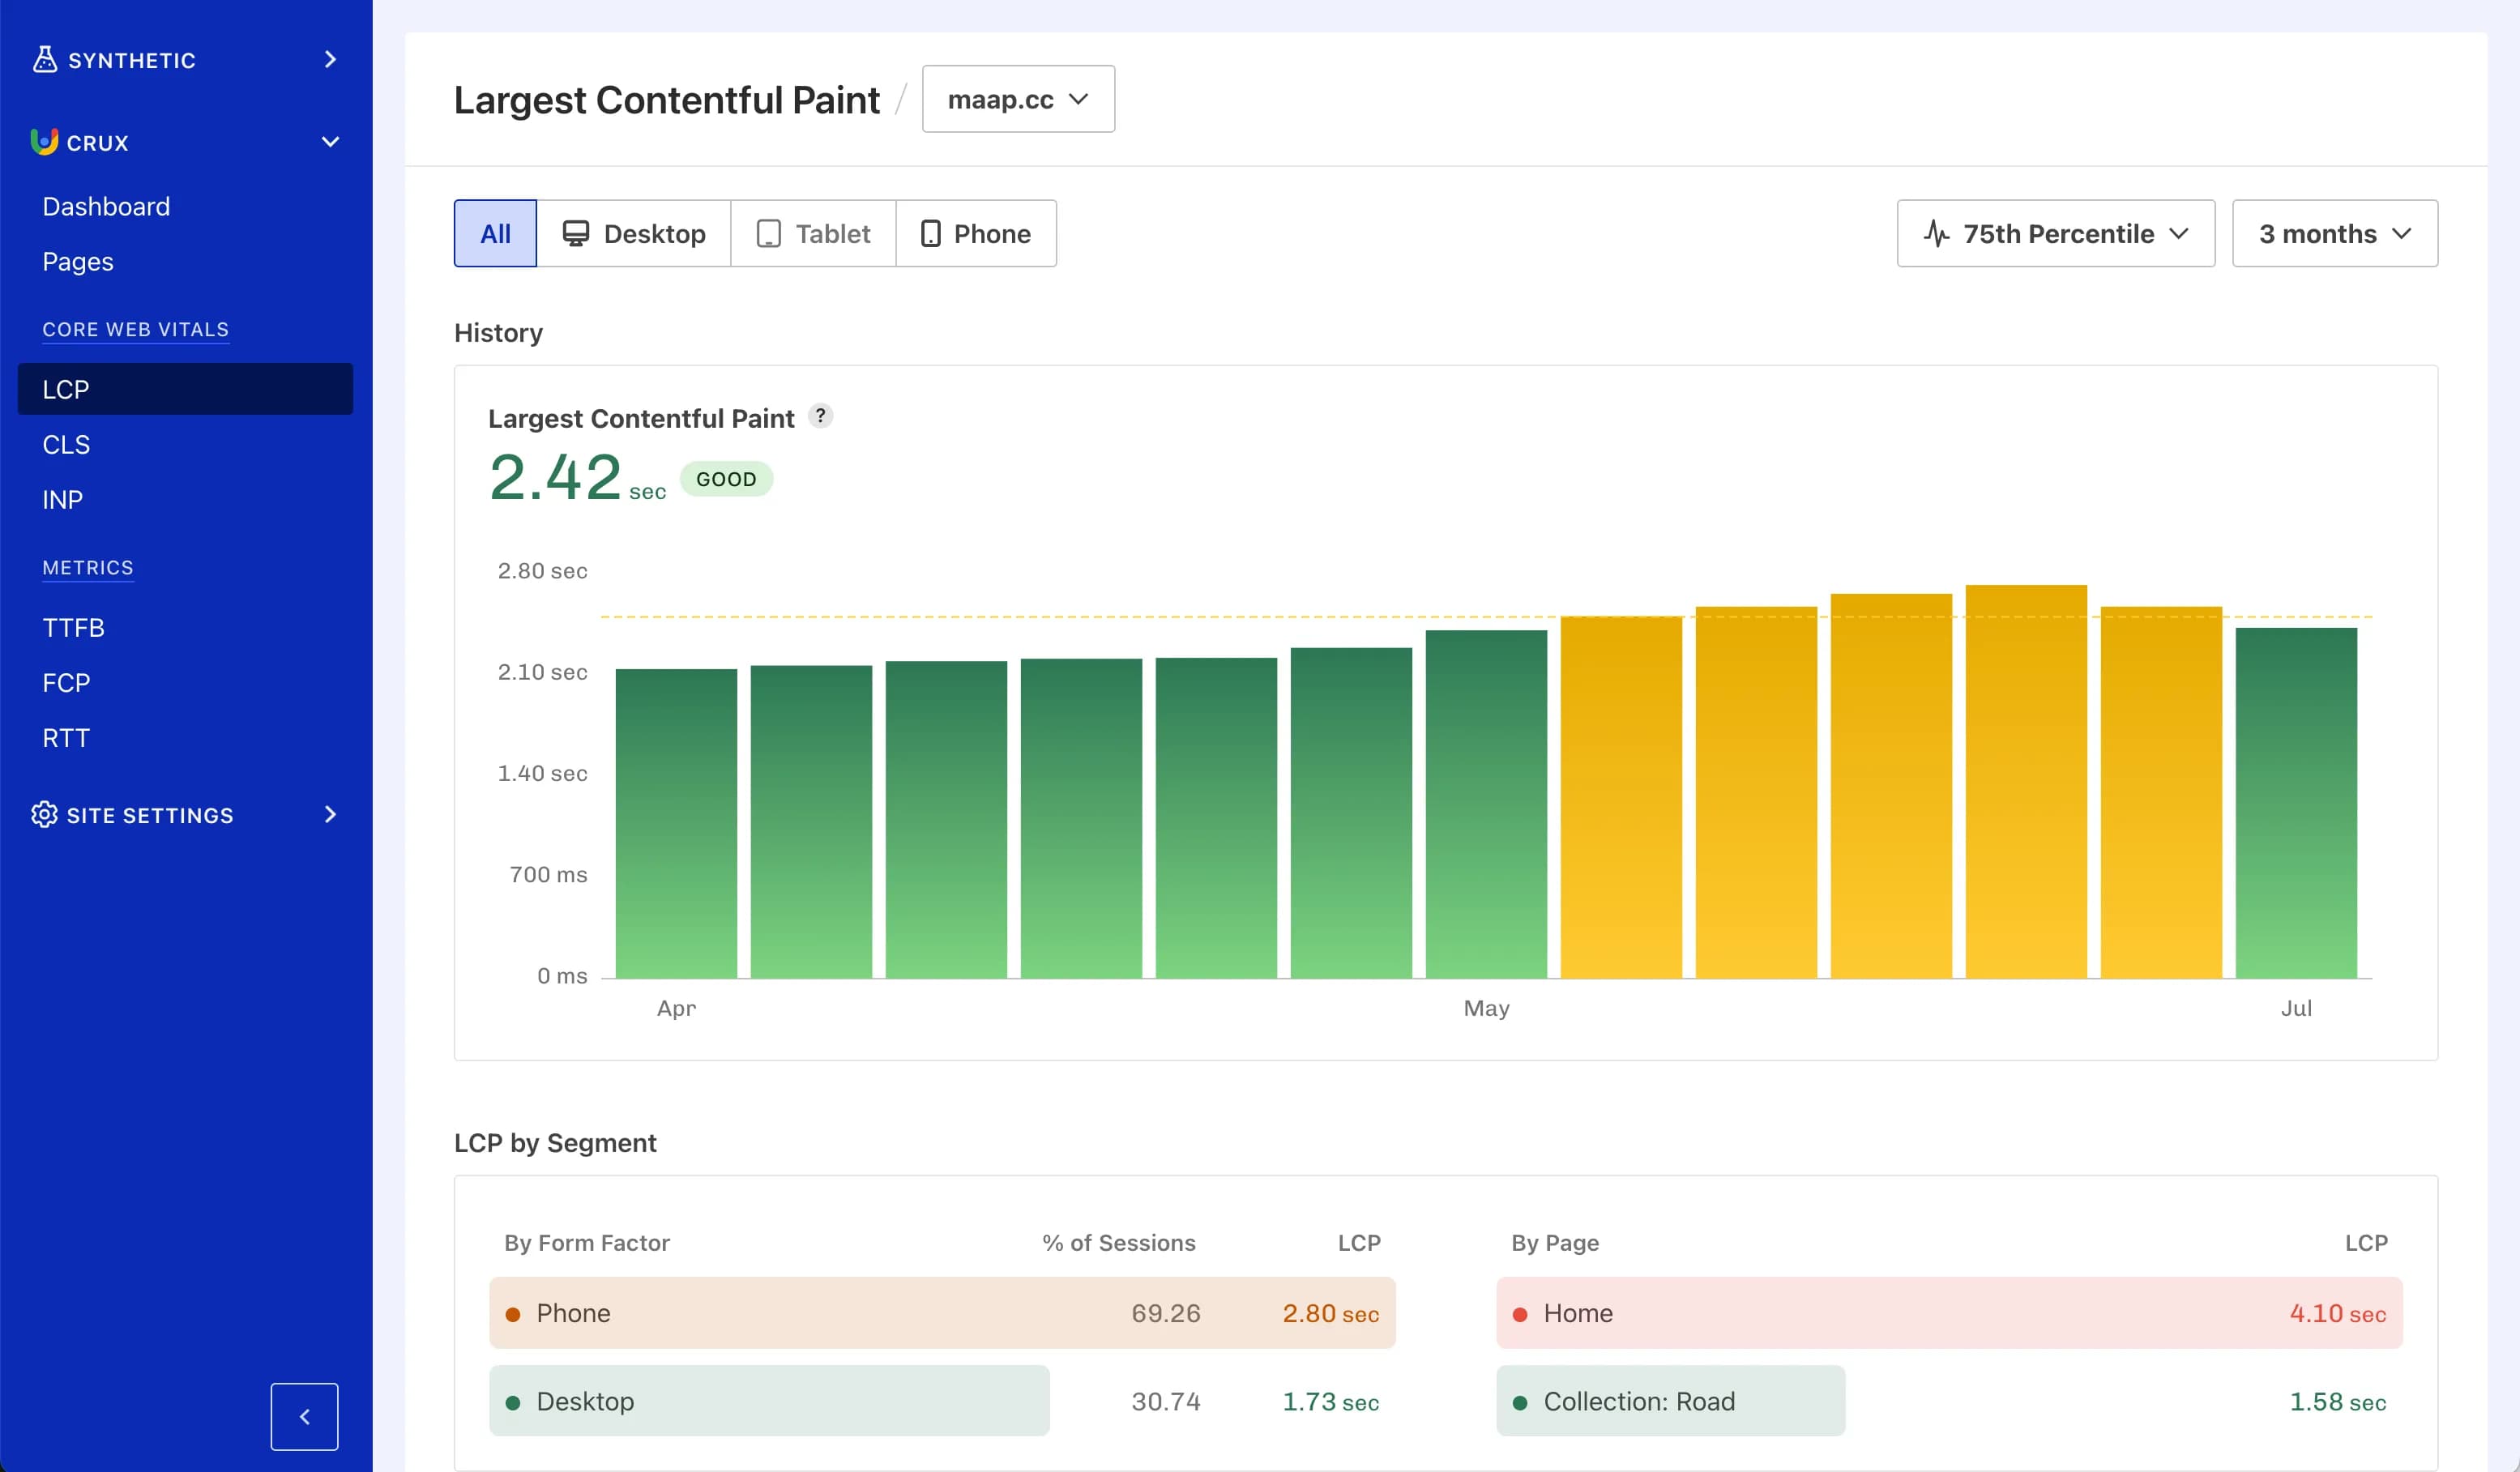
Task: Click the Synthetic flask icon
Action: click(44, 59)
